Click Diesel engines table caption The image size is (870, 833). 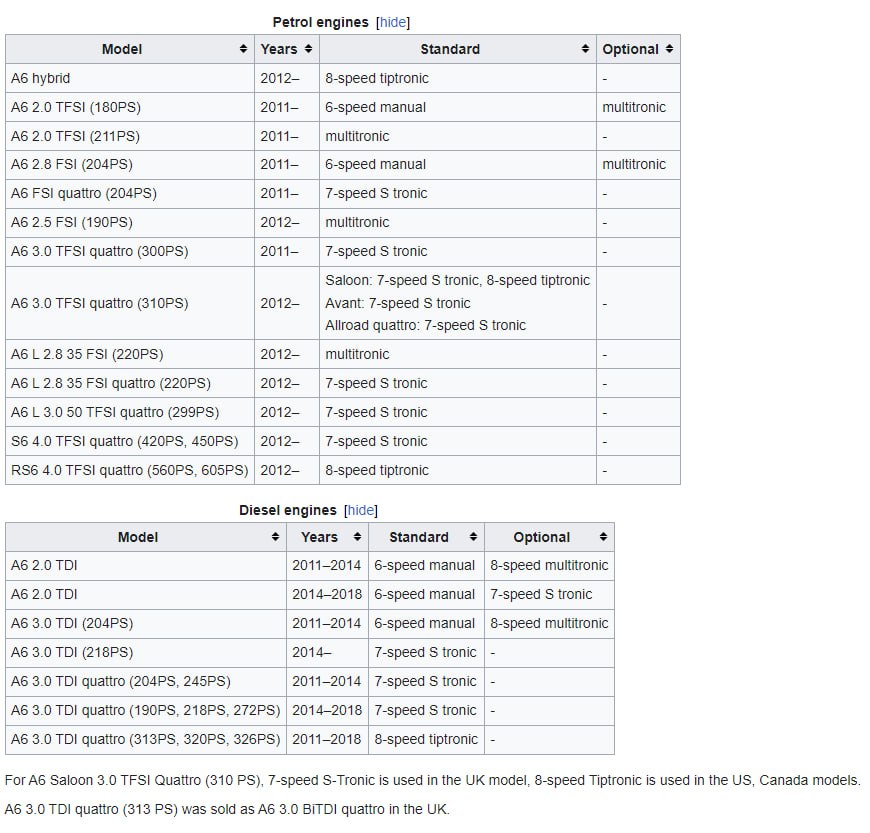[287, 510]
